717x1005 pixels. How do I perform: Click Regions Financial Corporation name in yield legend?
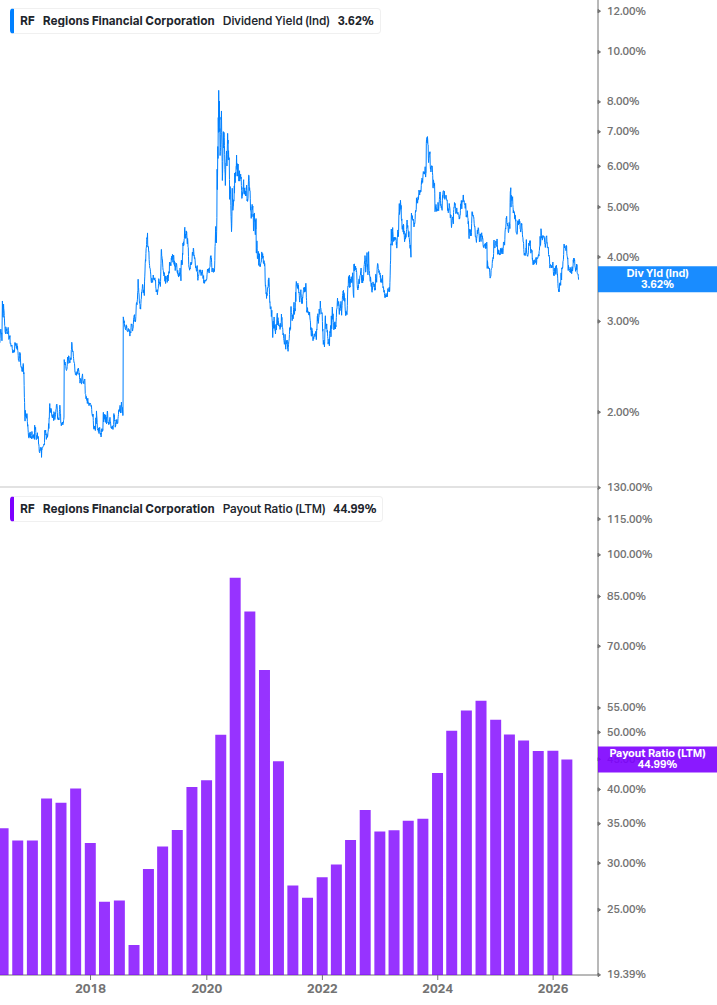tap(128, 21)
